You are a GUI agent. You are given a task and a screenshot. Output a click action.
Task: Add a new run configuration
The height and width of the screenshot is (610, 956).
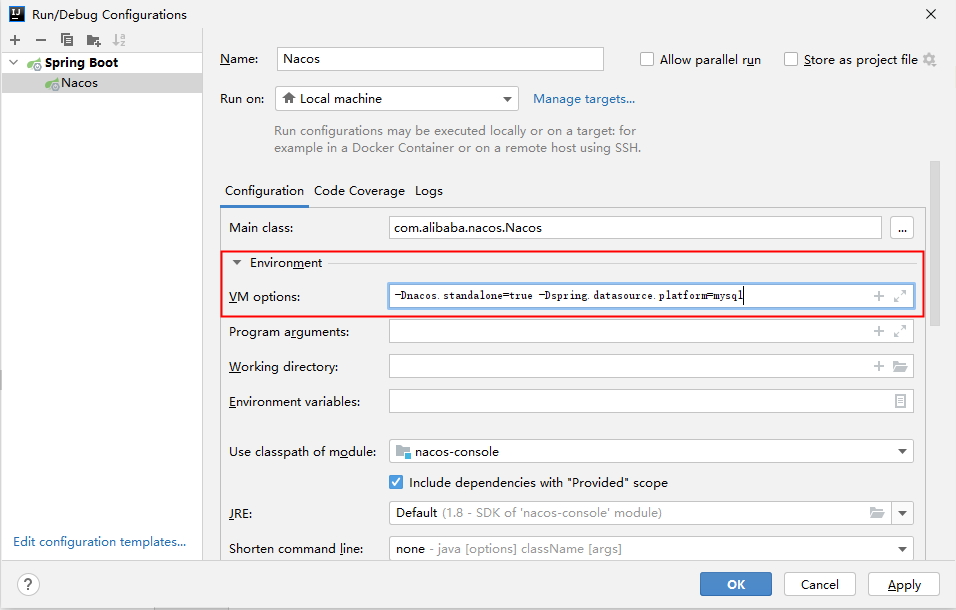[x=15, y=40]
